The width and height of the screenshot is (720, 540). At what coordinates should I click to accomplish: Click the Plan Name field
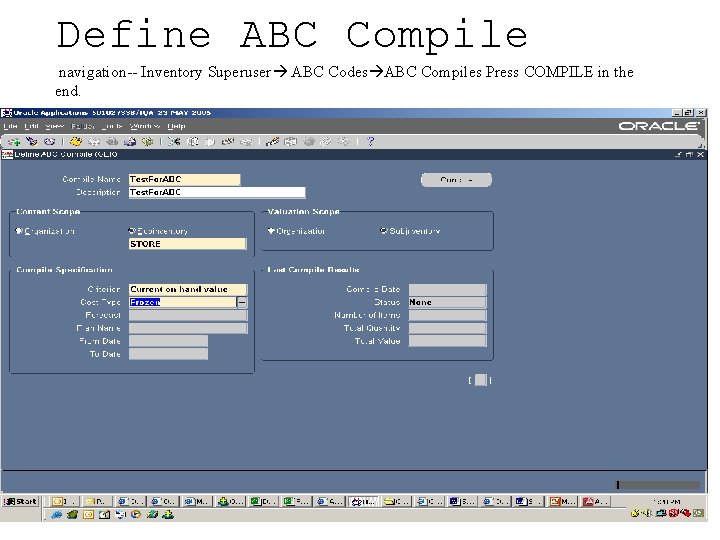[188, 328]
